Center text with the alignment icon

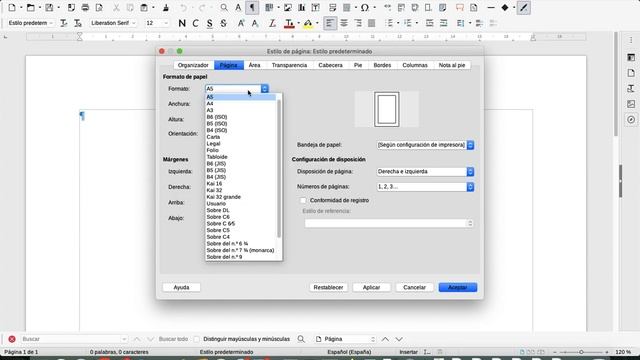click(344, 23)
